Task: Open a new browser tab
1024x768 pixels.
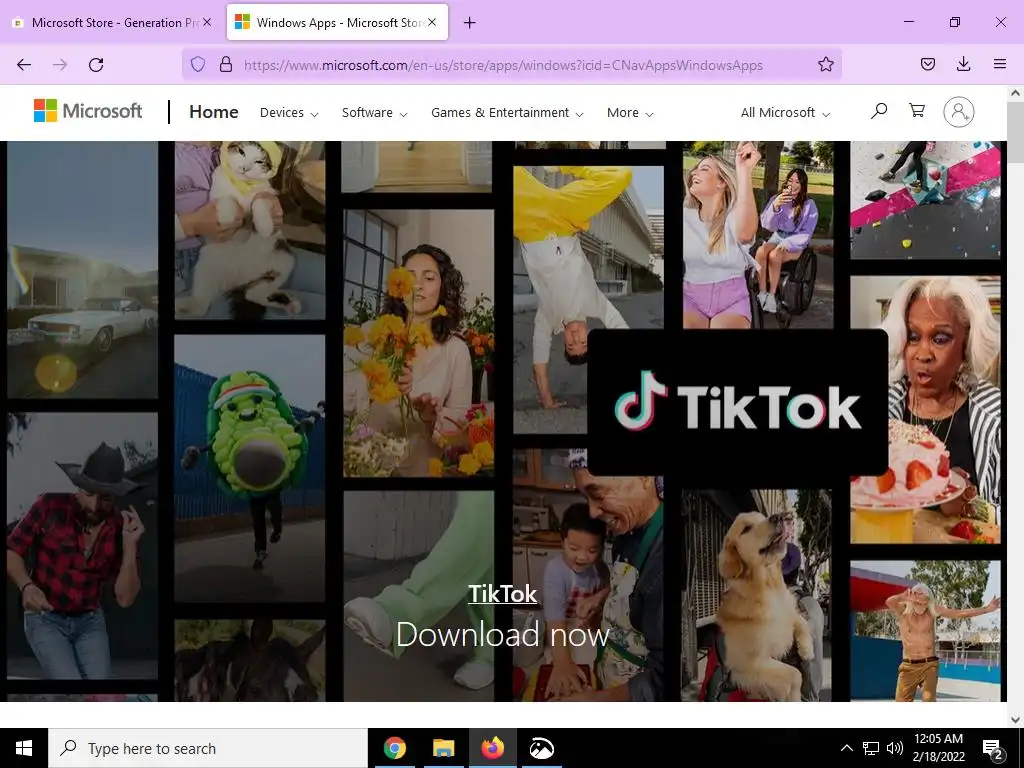Action: coord(470,23)
